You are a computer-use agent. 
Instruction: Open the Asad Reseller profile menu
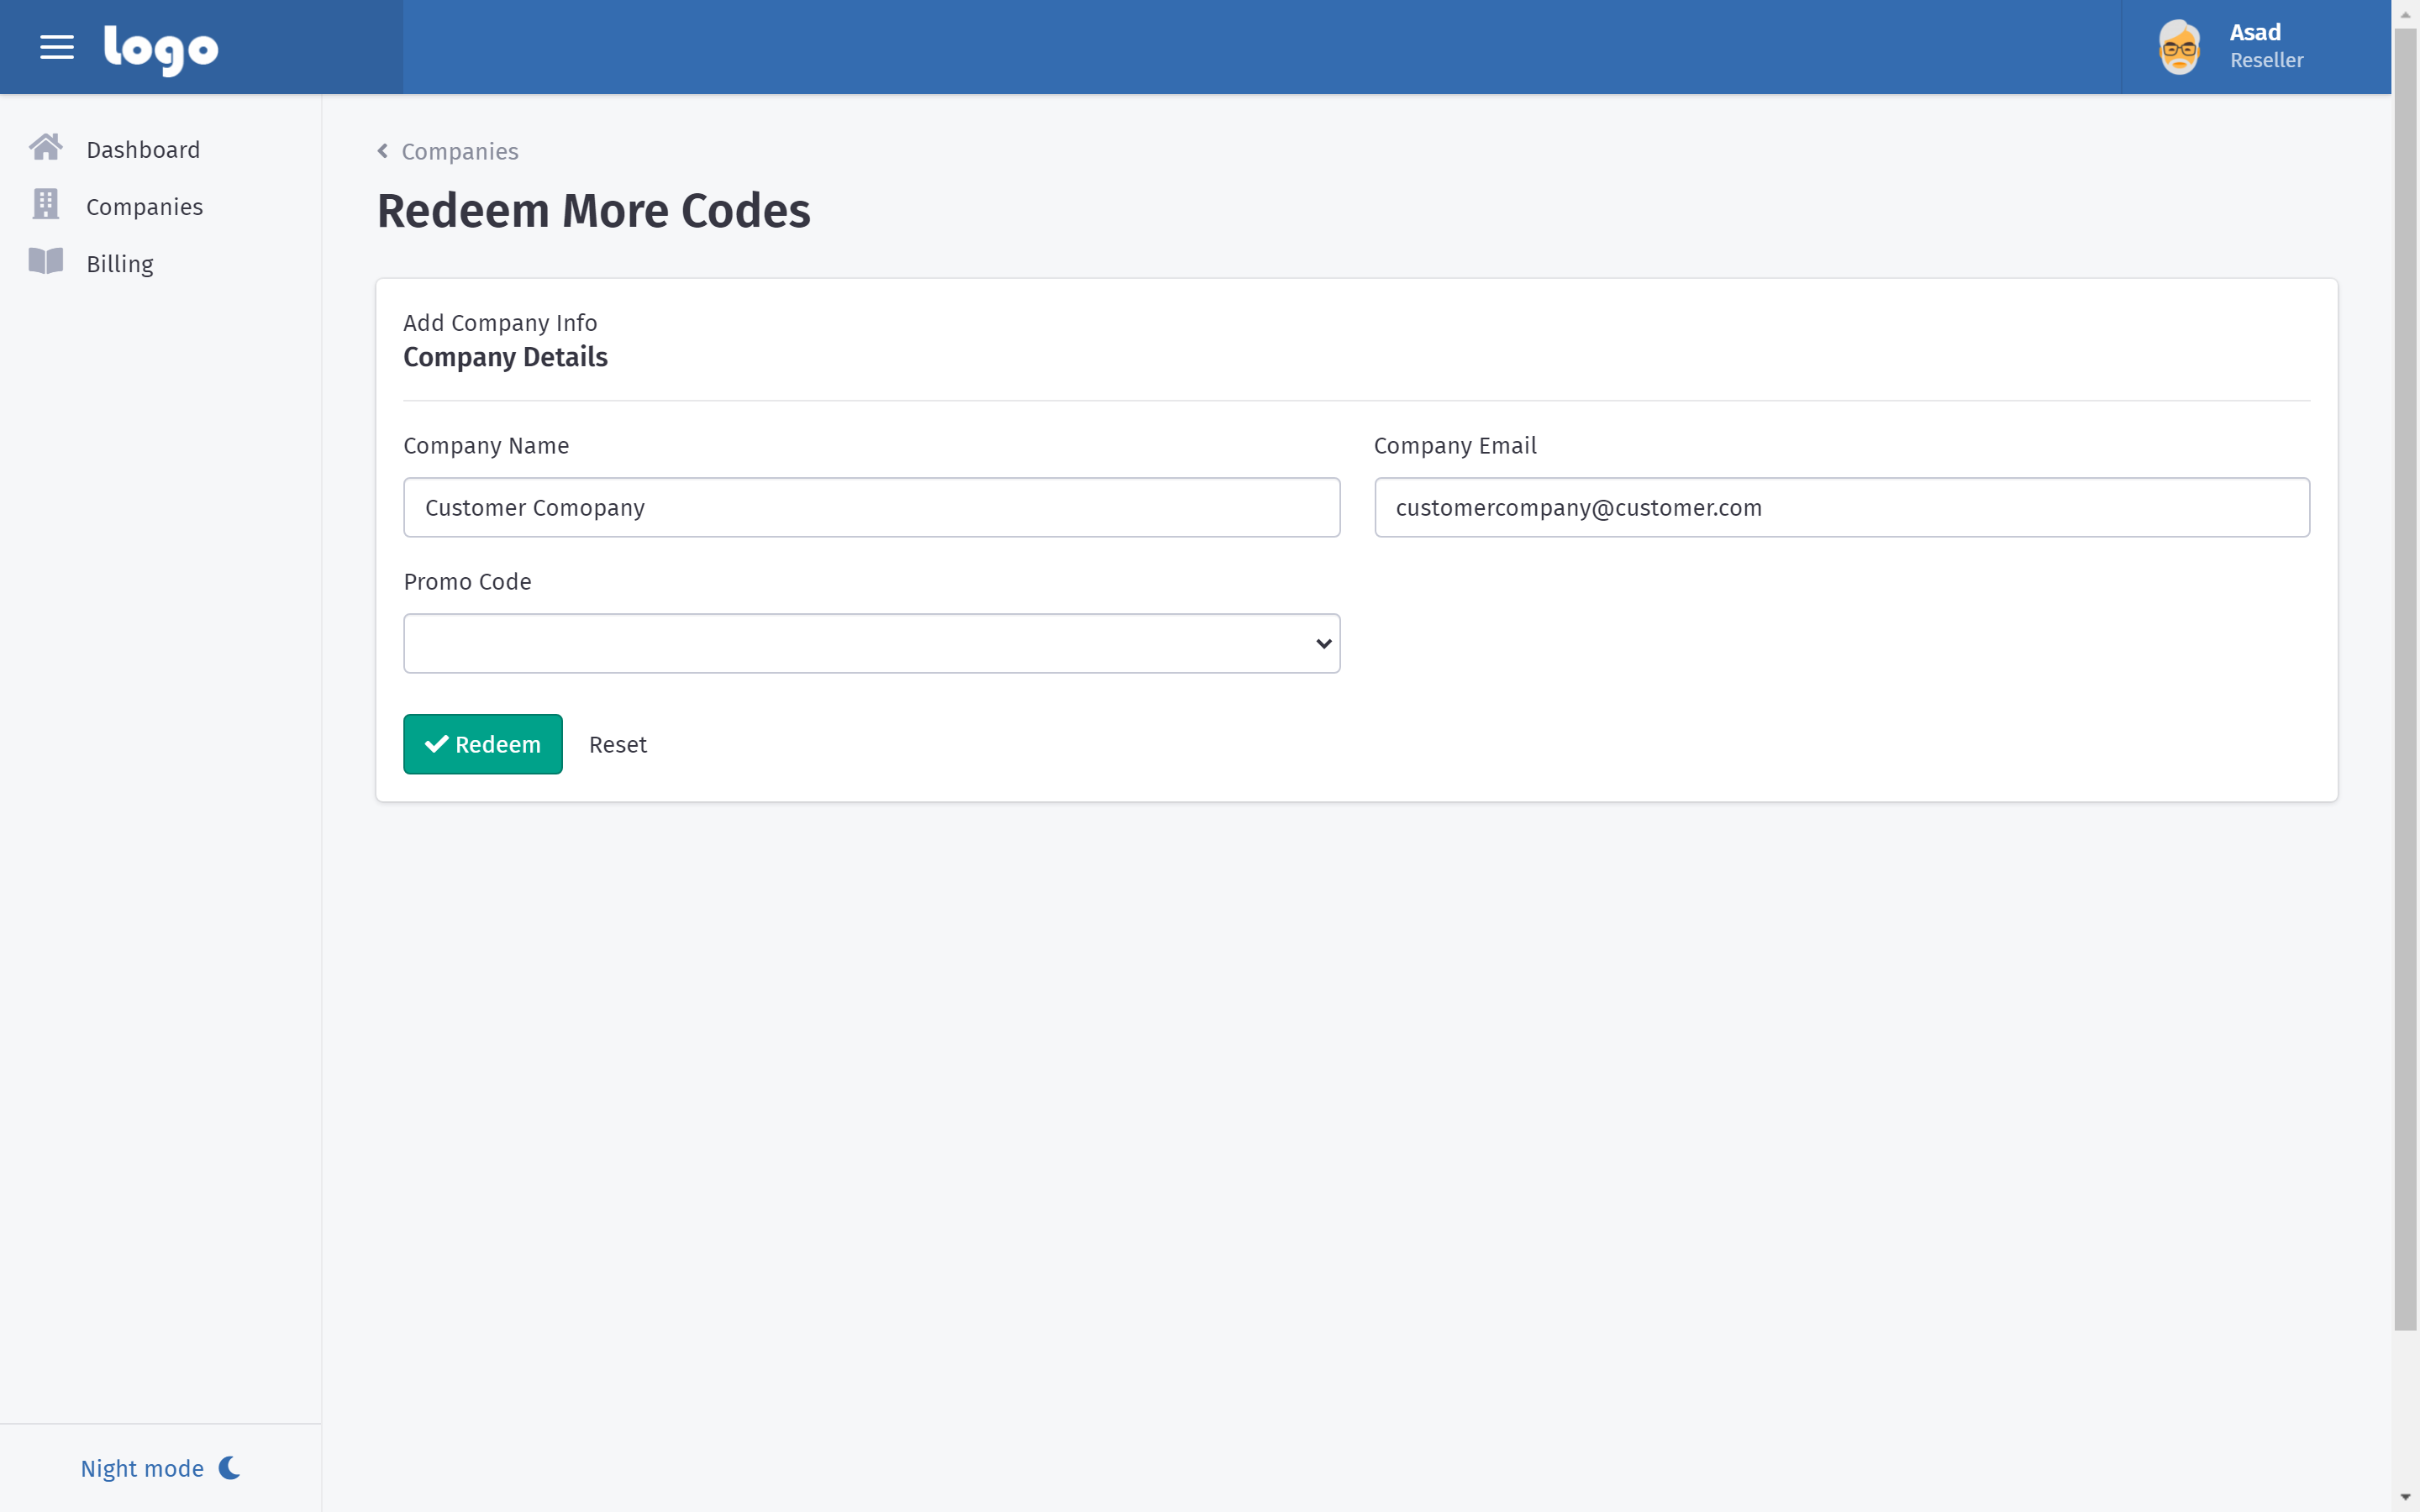tap(2265, 47)
